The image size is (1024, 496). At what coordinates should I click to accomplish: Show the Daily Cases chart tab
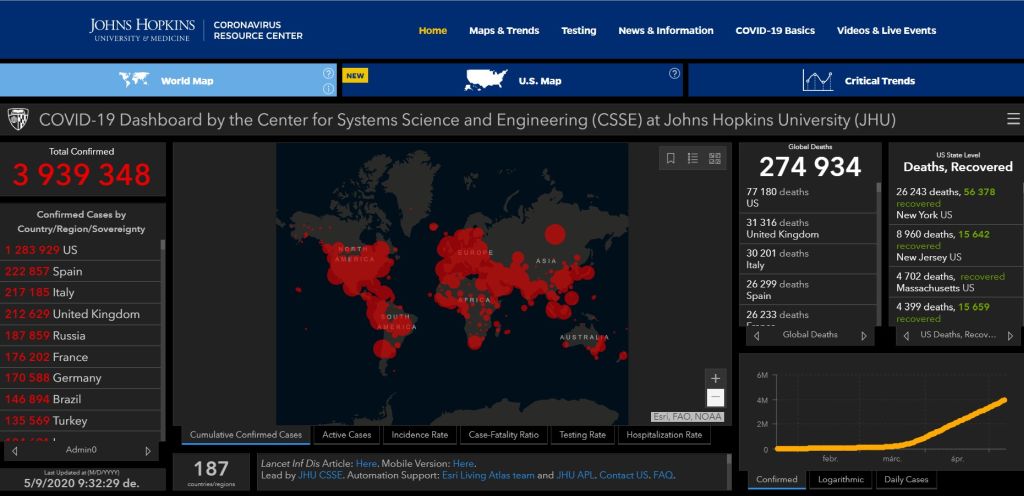click(x=906, y=480)
